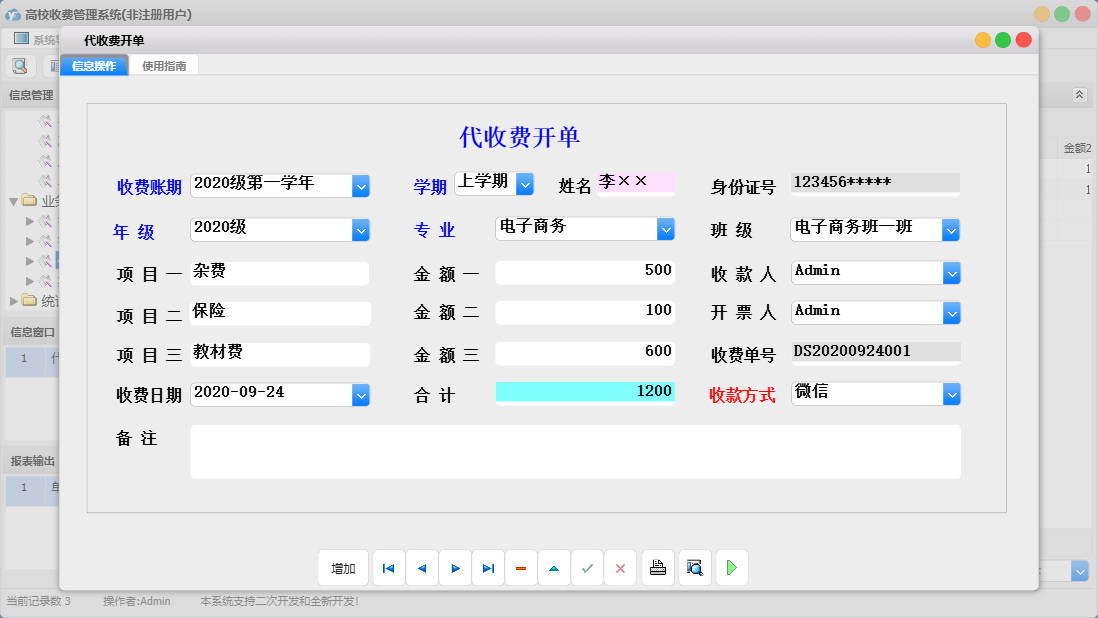The height and width of the screenshot is (618, 1098).
Task: Select the search magnifier icon in the toolbar
Action: (20, 65)
